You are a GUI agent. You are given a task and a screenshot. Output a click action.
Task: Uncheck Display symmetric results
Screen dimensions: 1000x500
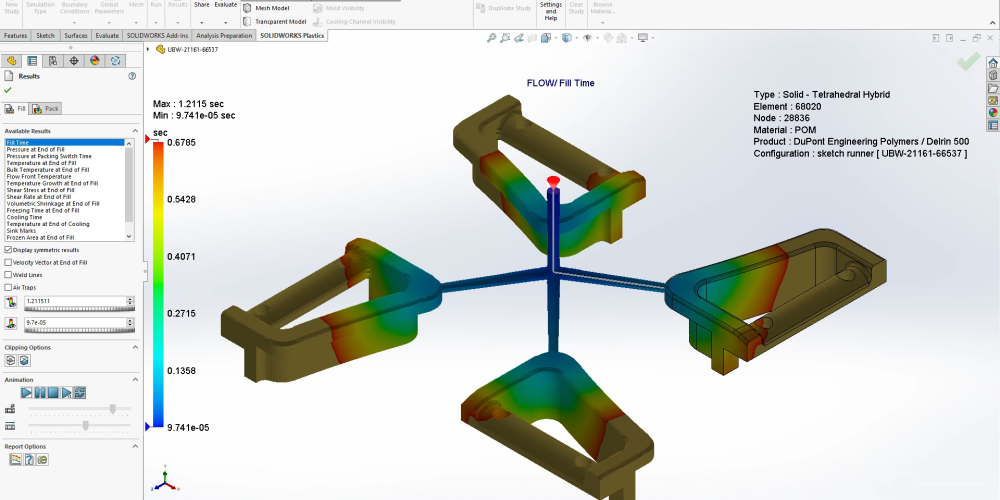(9, 250)
